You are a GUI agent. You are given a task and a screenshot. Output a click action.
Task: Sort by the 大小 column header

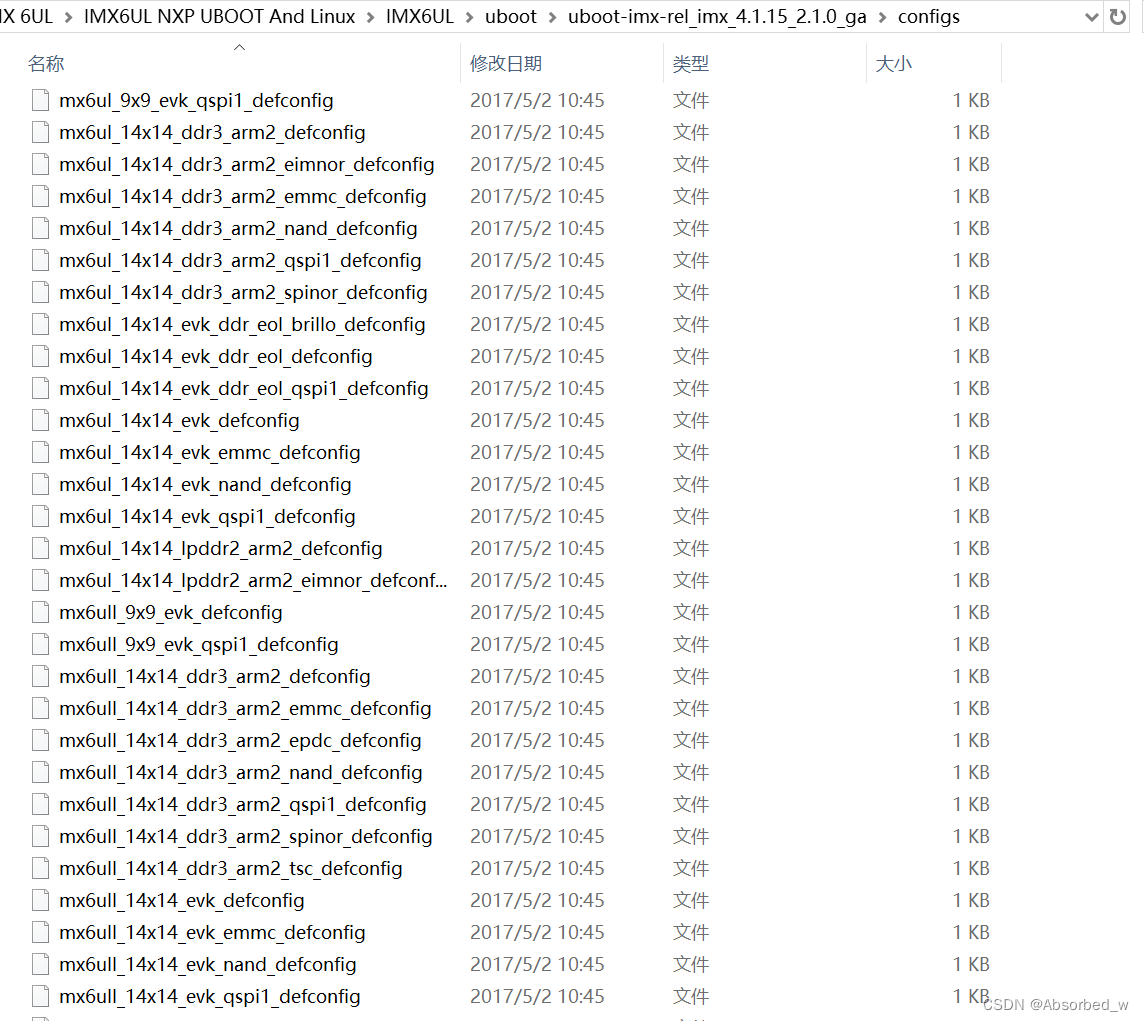coord(893,64)
